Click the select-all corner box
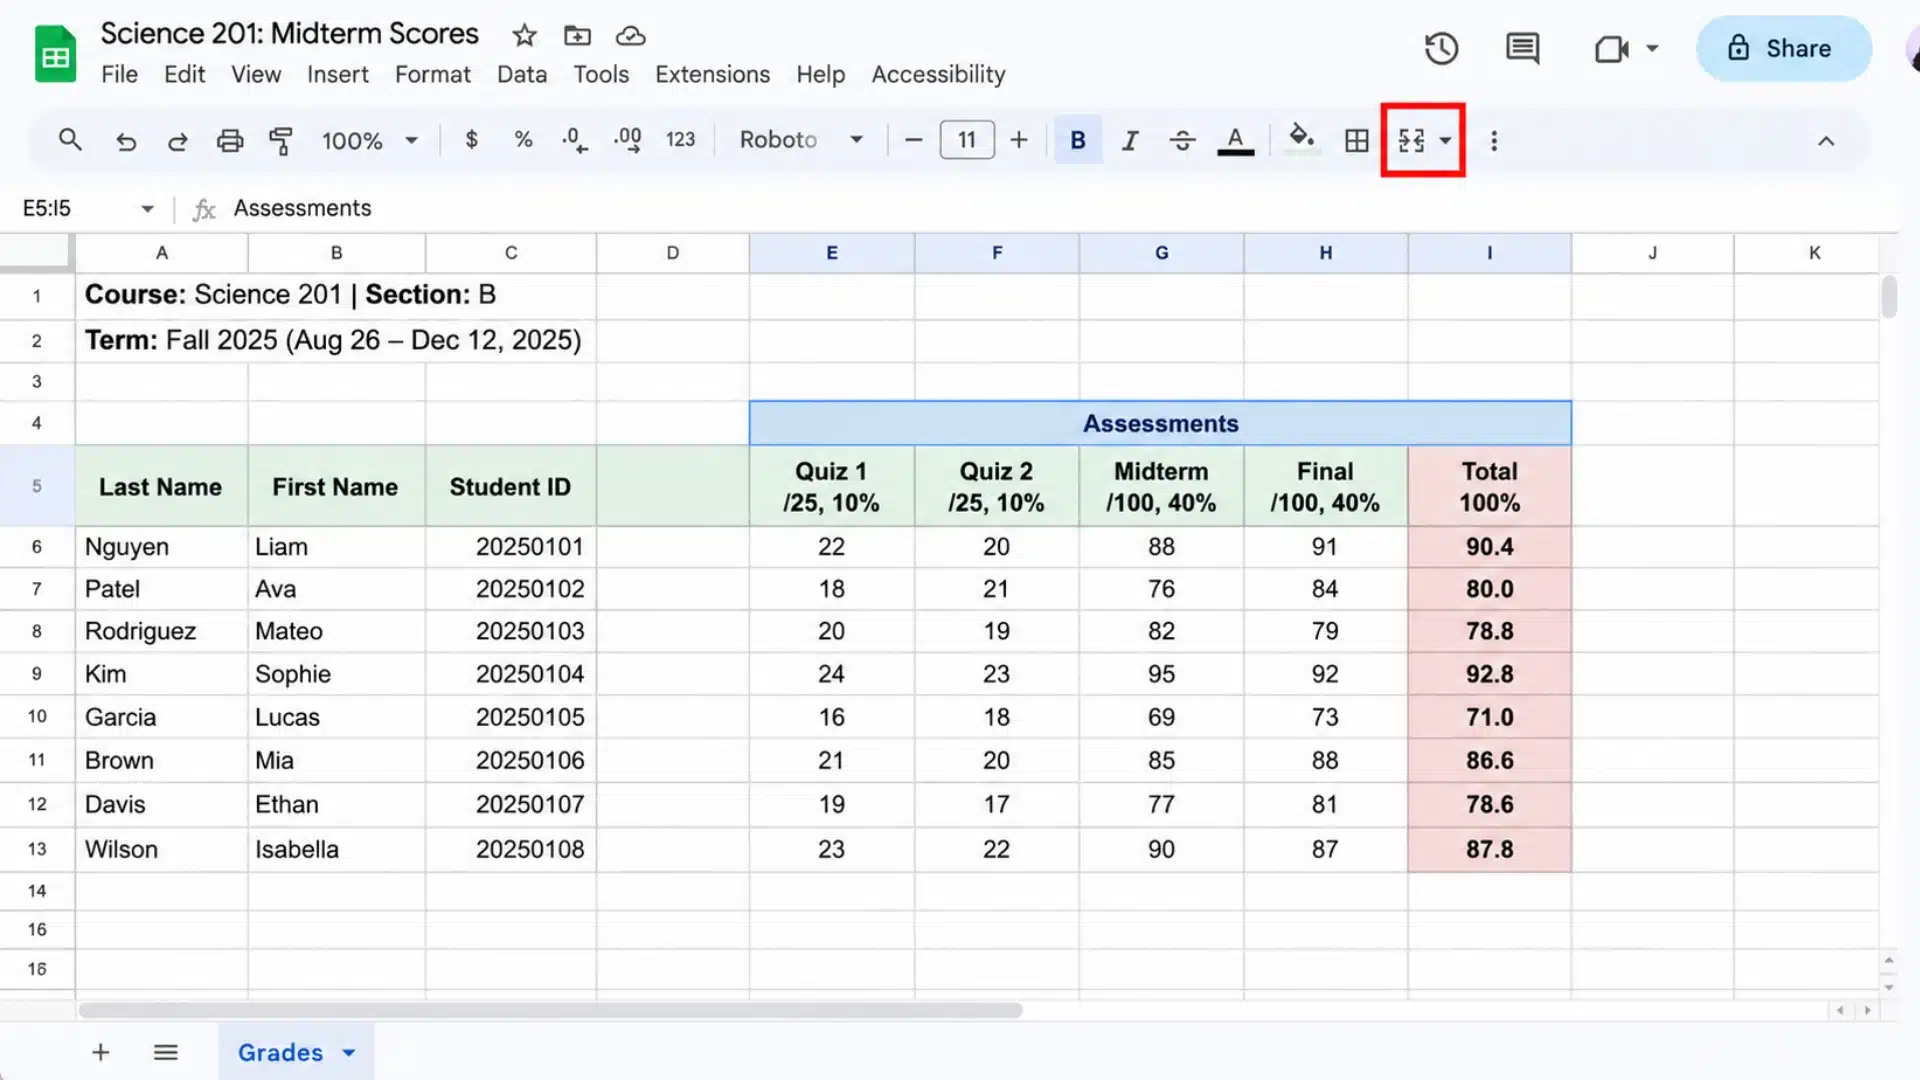Screen dimensions: 1920x1080 point(36,253)
